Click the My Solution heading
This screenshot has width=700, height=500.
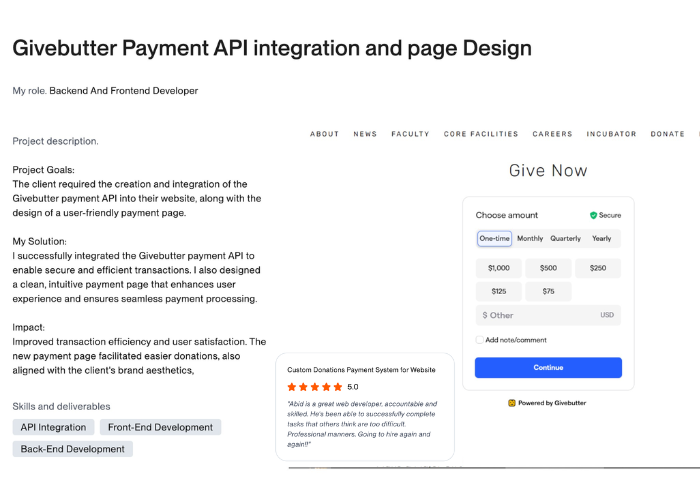coord(39,242)
